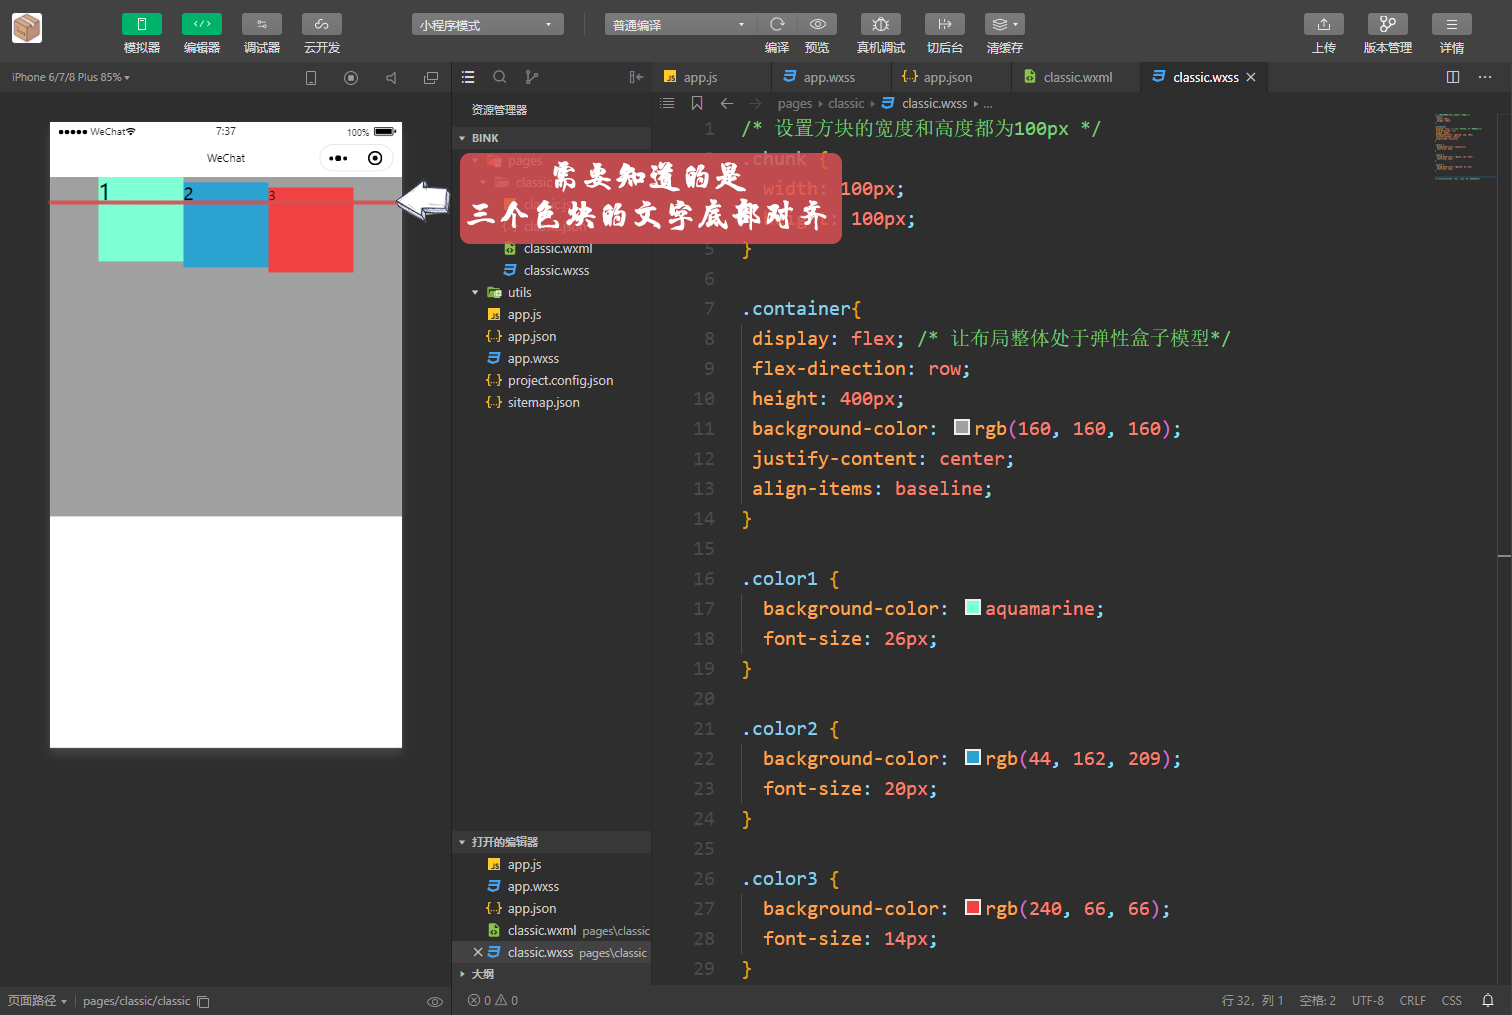
Task: Open the 普通编译 compile mode dropdown
Action: coord(681,25)
